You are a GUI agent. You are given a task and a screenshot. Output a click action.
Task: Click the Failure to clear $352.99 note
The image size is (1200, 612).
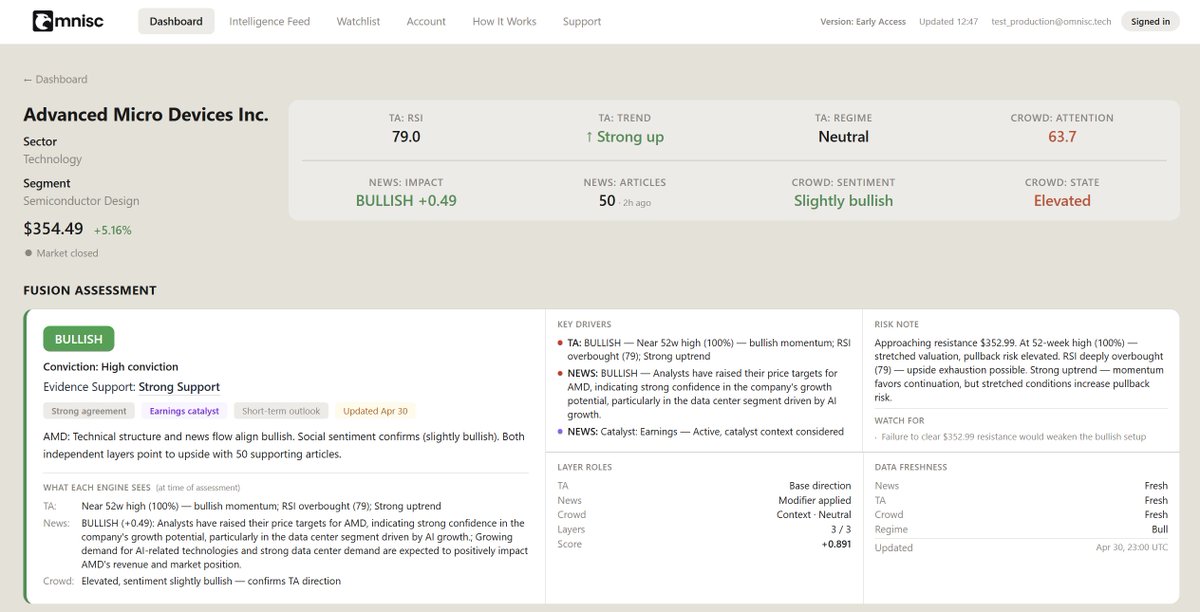point(1014,437)
